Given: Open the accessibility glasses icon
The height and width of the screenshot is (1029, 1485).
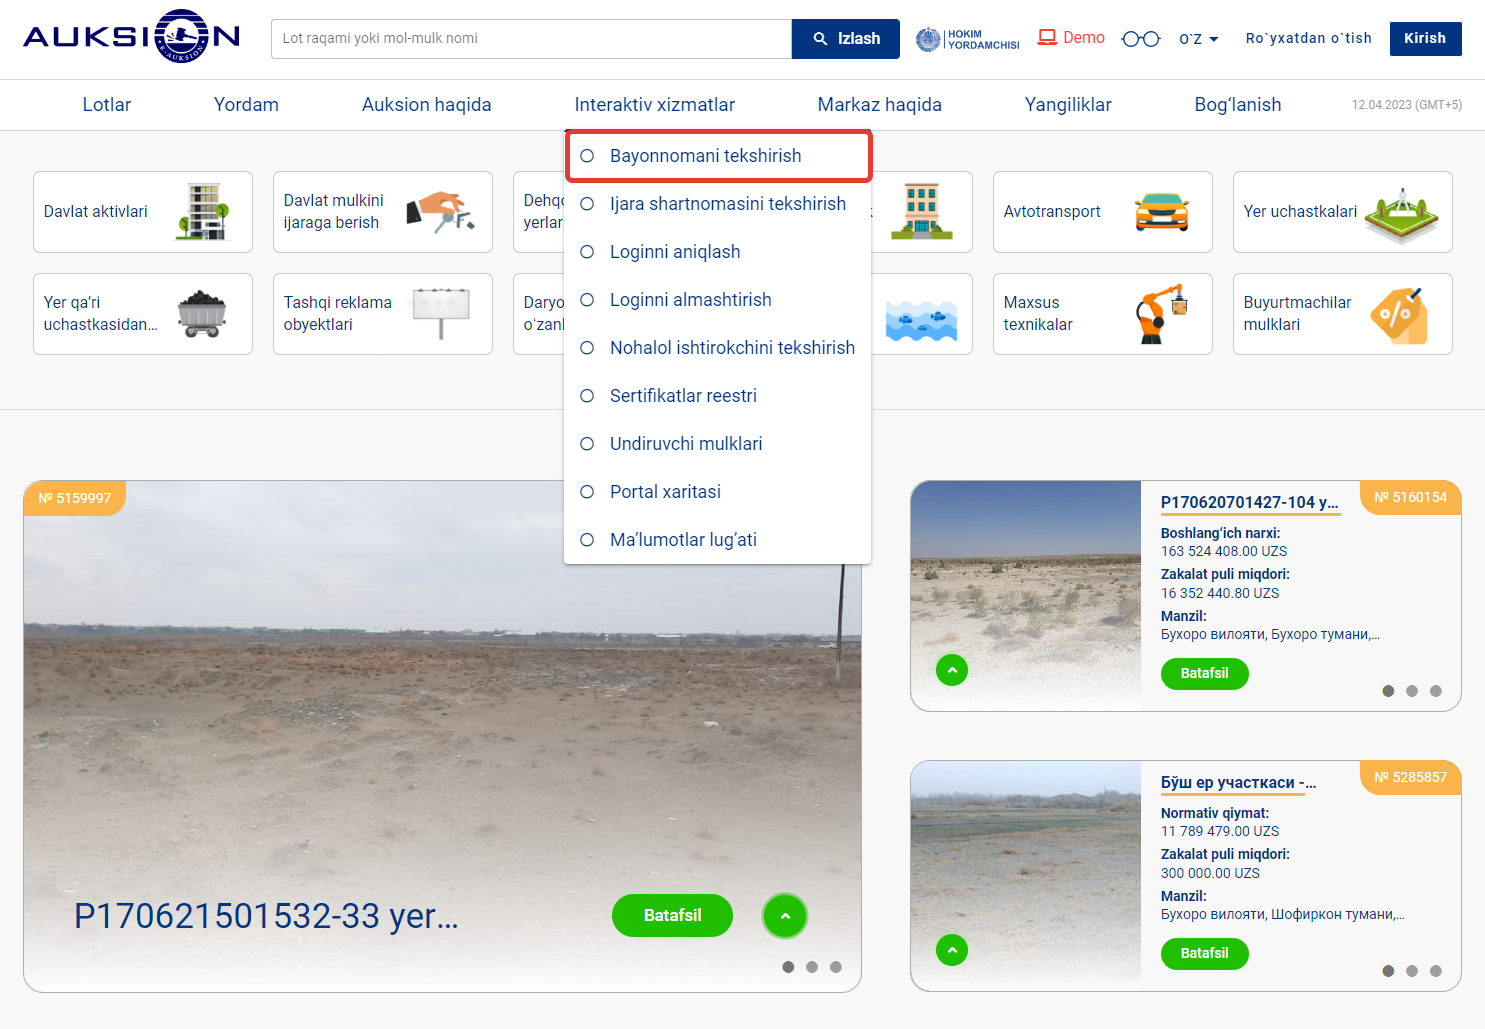Looking at the screenshot, I should pyautogui.click(x=1140, y=39).
